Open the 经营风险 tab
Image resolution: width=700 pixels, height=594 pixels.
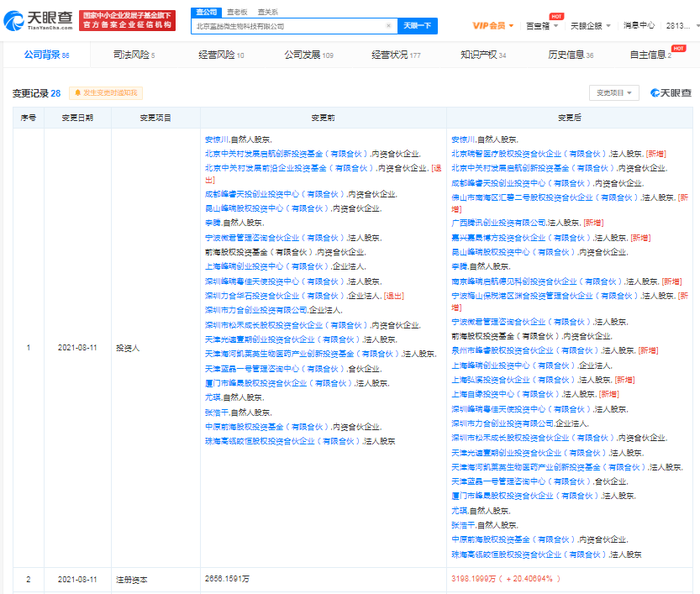click(221, 55)
